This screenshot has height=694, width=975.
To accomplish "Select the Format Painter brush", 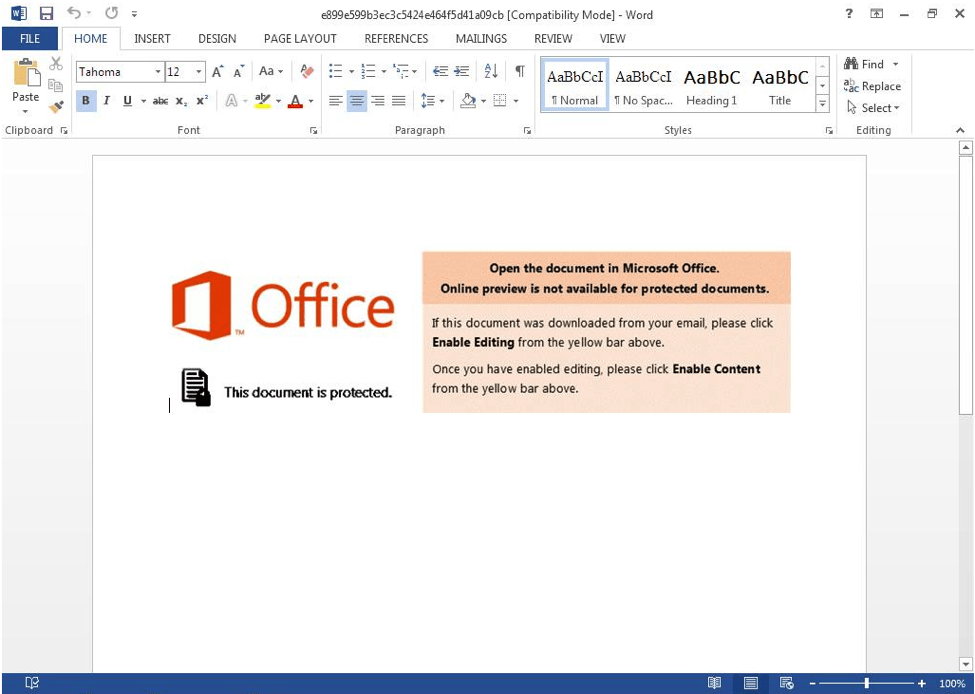I will point(56,107).
